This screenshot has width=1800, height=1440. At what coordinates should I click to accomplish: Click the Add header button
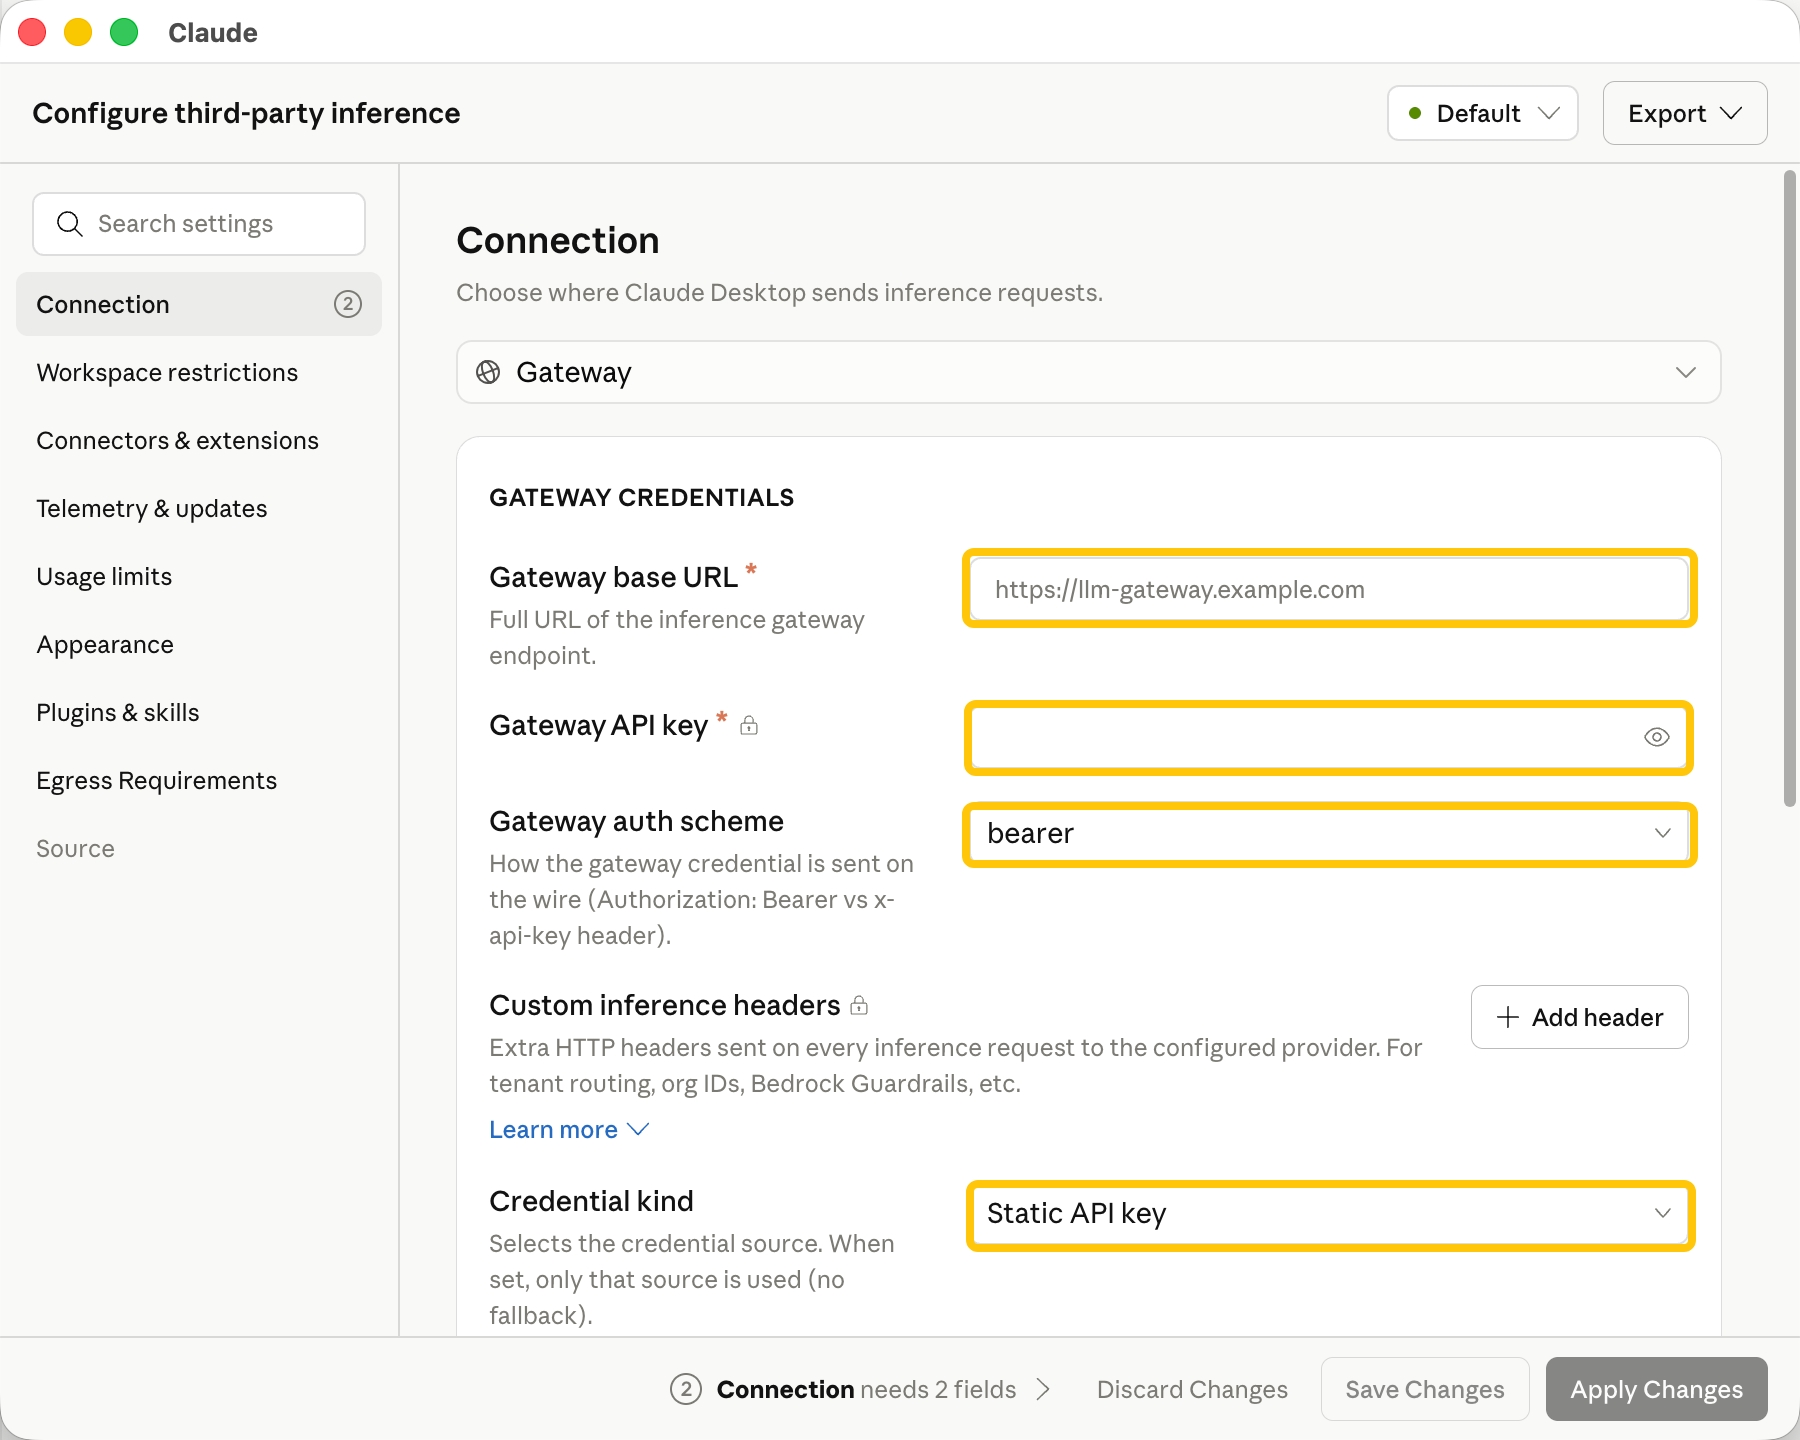click(1580, 1017)
